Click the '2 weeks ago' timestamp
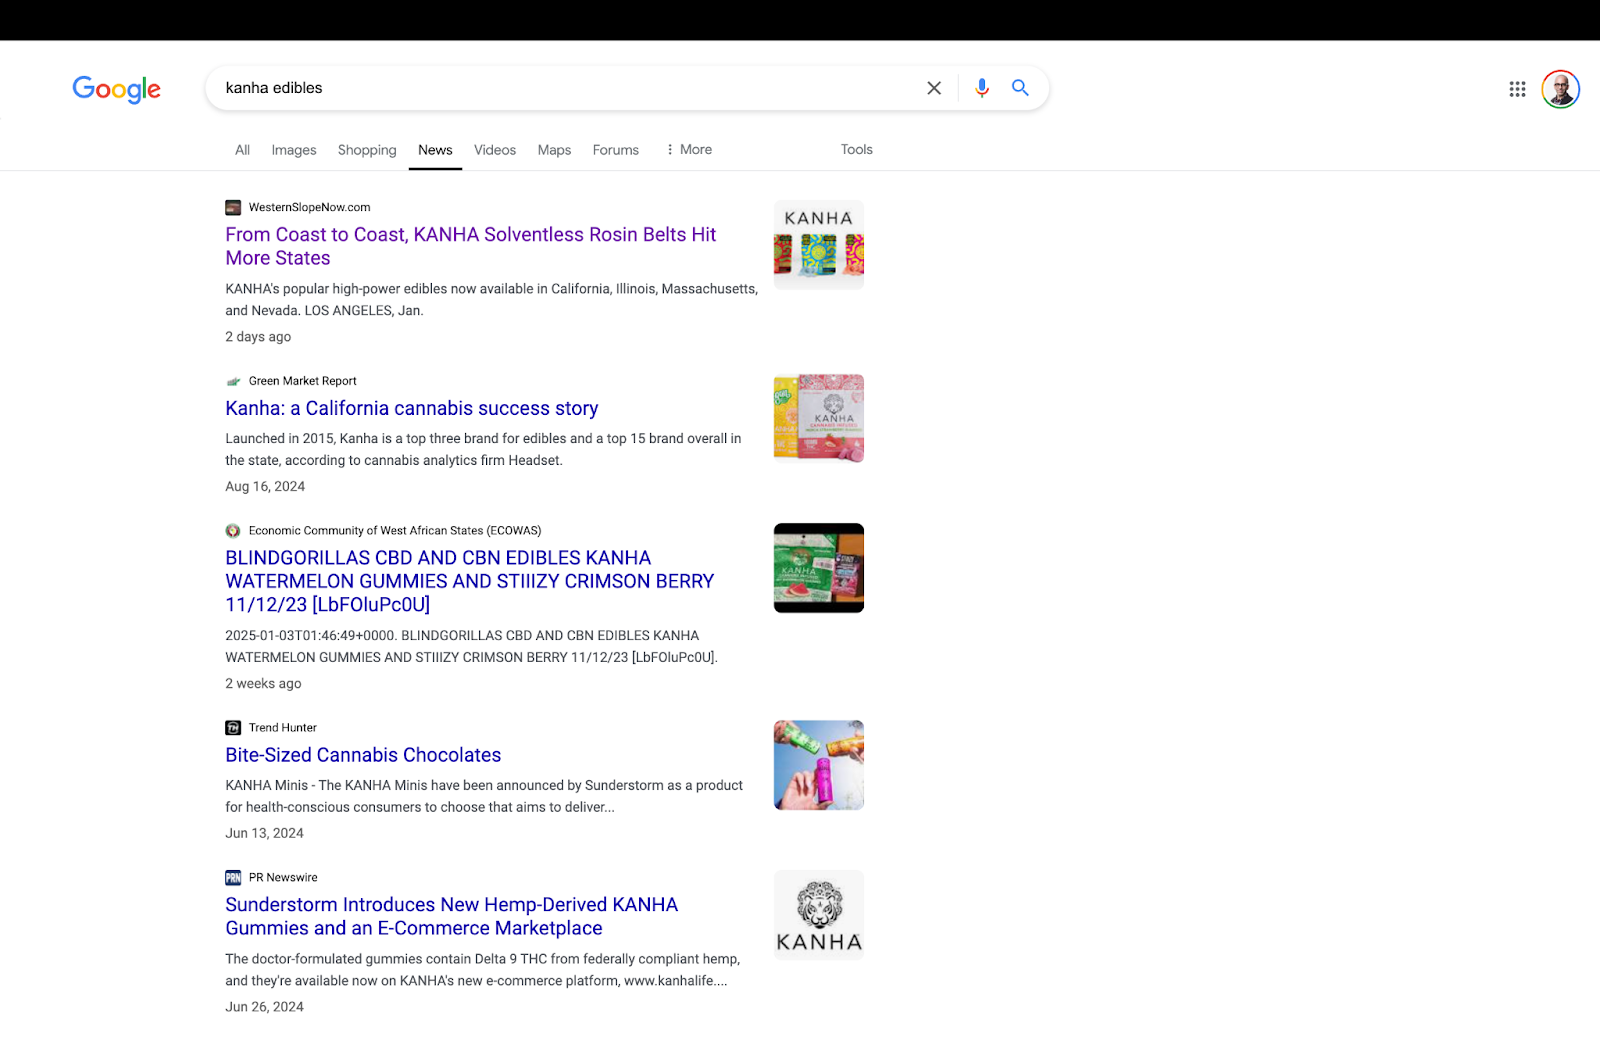The image size is (1600, 1041). 263,684
